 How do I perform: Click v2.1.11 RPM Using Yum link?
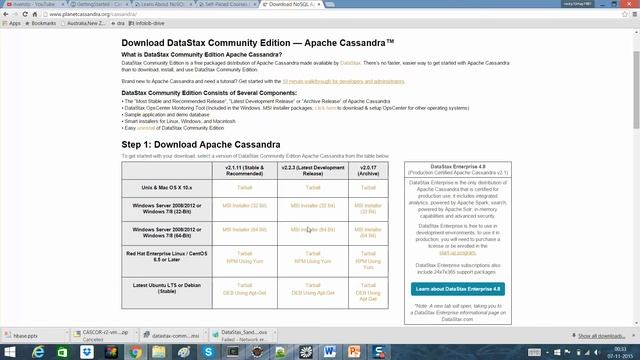tap(244, 261)
